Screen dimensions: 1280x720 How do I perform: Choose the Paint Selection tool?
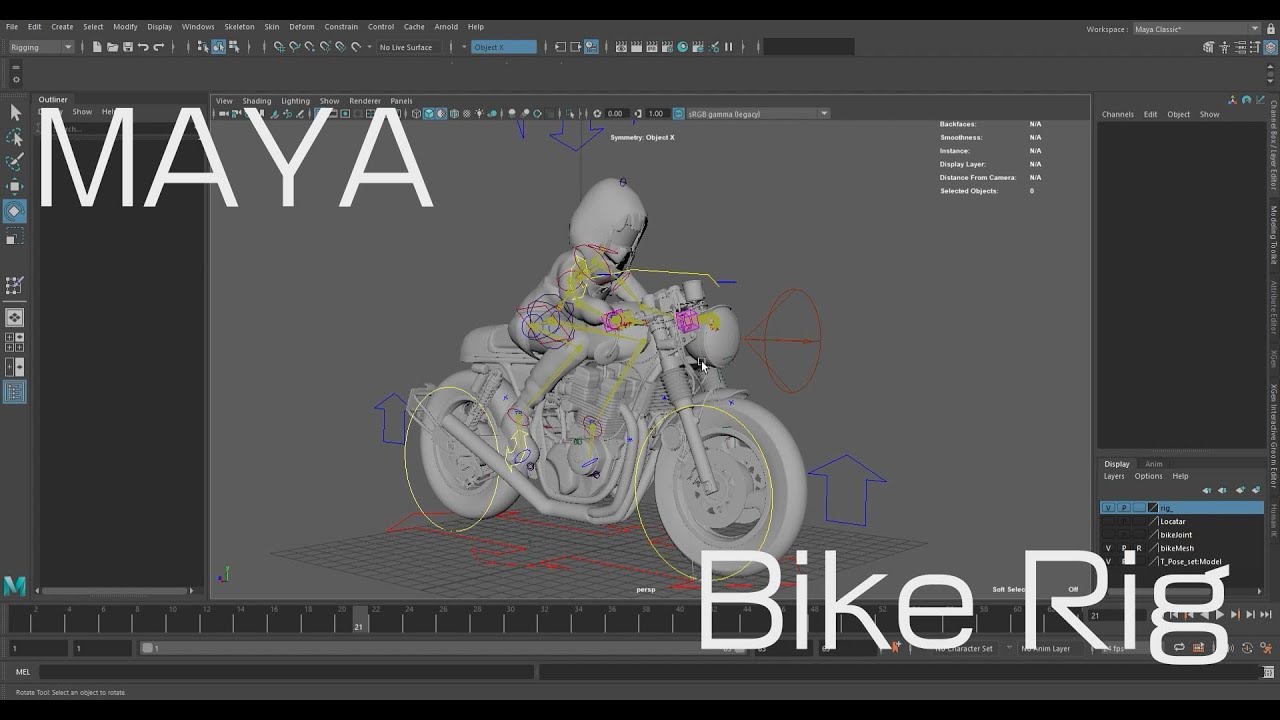(15, 161)
